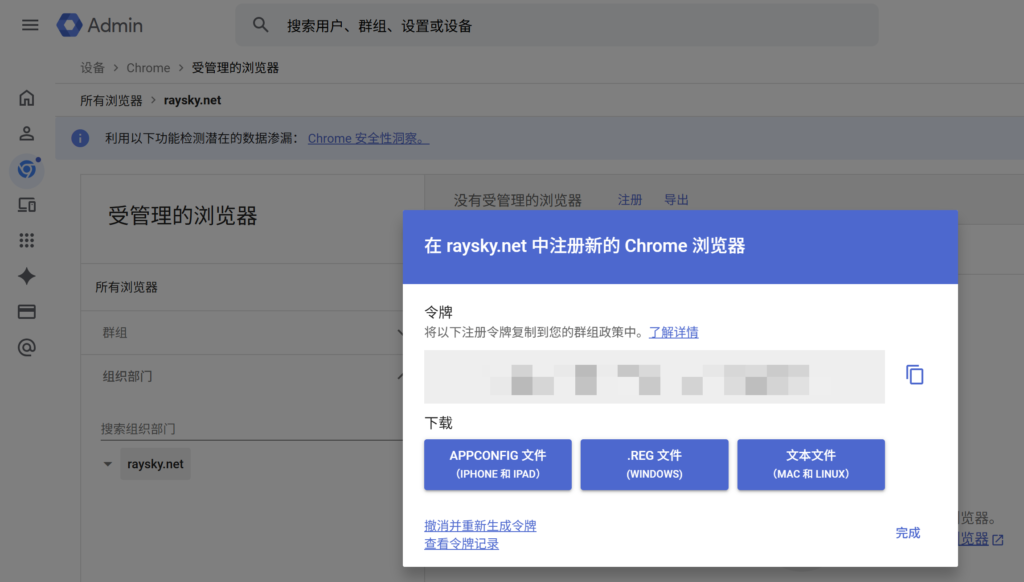Screen dimensions: 1024x582
Task: Copy the enrollment token with copy icon
Action: pos(914,375)
